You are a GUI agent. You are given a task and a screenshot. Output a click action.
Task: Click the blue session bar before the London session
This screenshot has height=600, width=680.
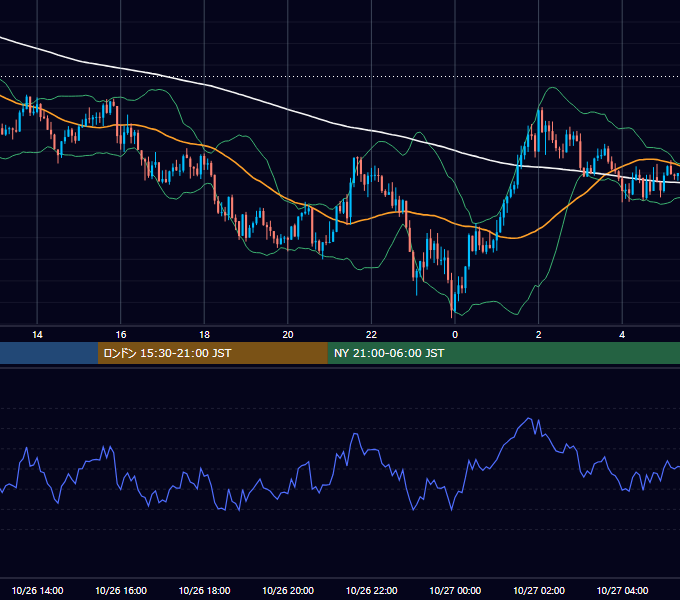click(49, 353)
